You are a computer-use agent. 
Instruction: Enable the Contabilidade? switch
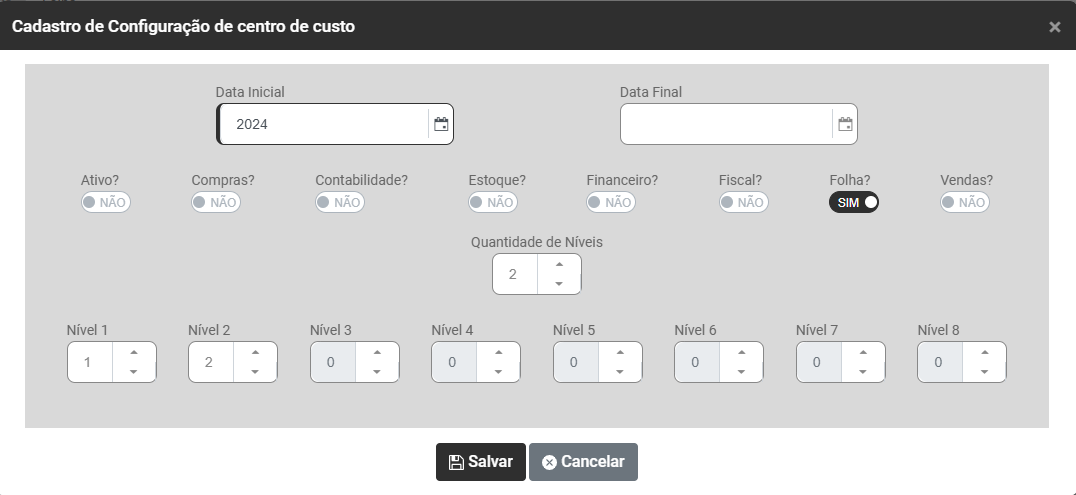(340, 202)
